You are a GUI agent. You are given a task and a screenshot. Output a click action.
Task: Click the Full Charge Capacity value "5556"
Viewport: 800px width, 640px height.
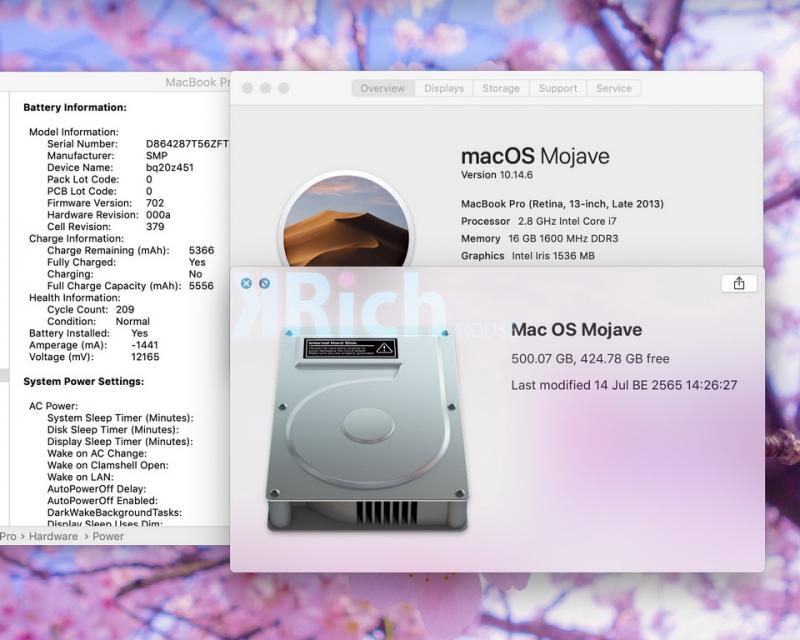[x=202, y=286]
